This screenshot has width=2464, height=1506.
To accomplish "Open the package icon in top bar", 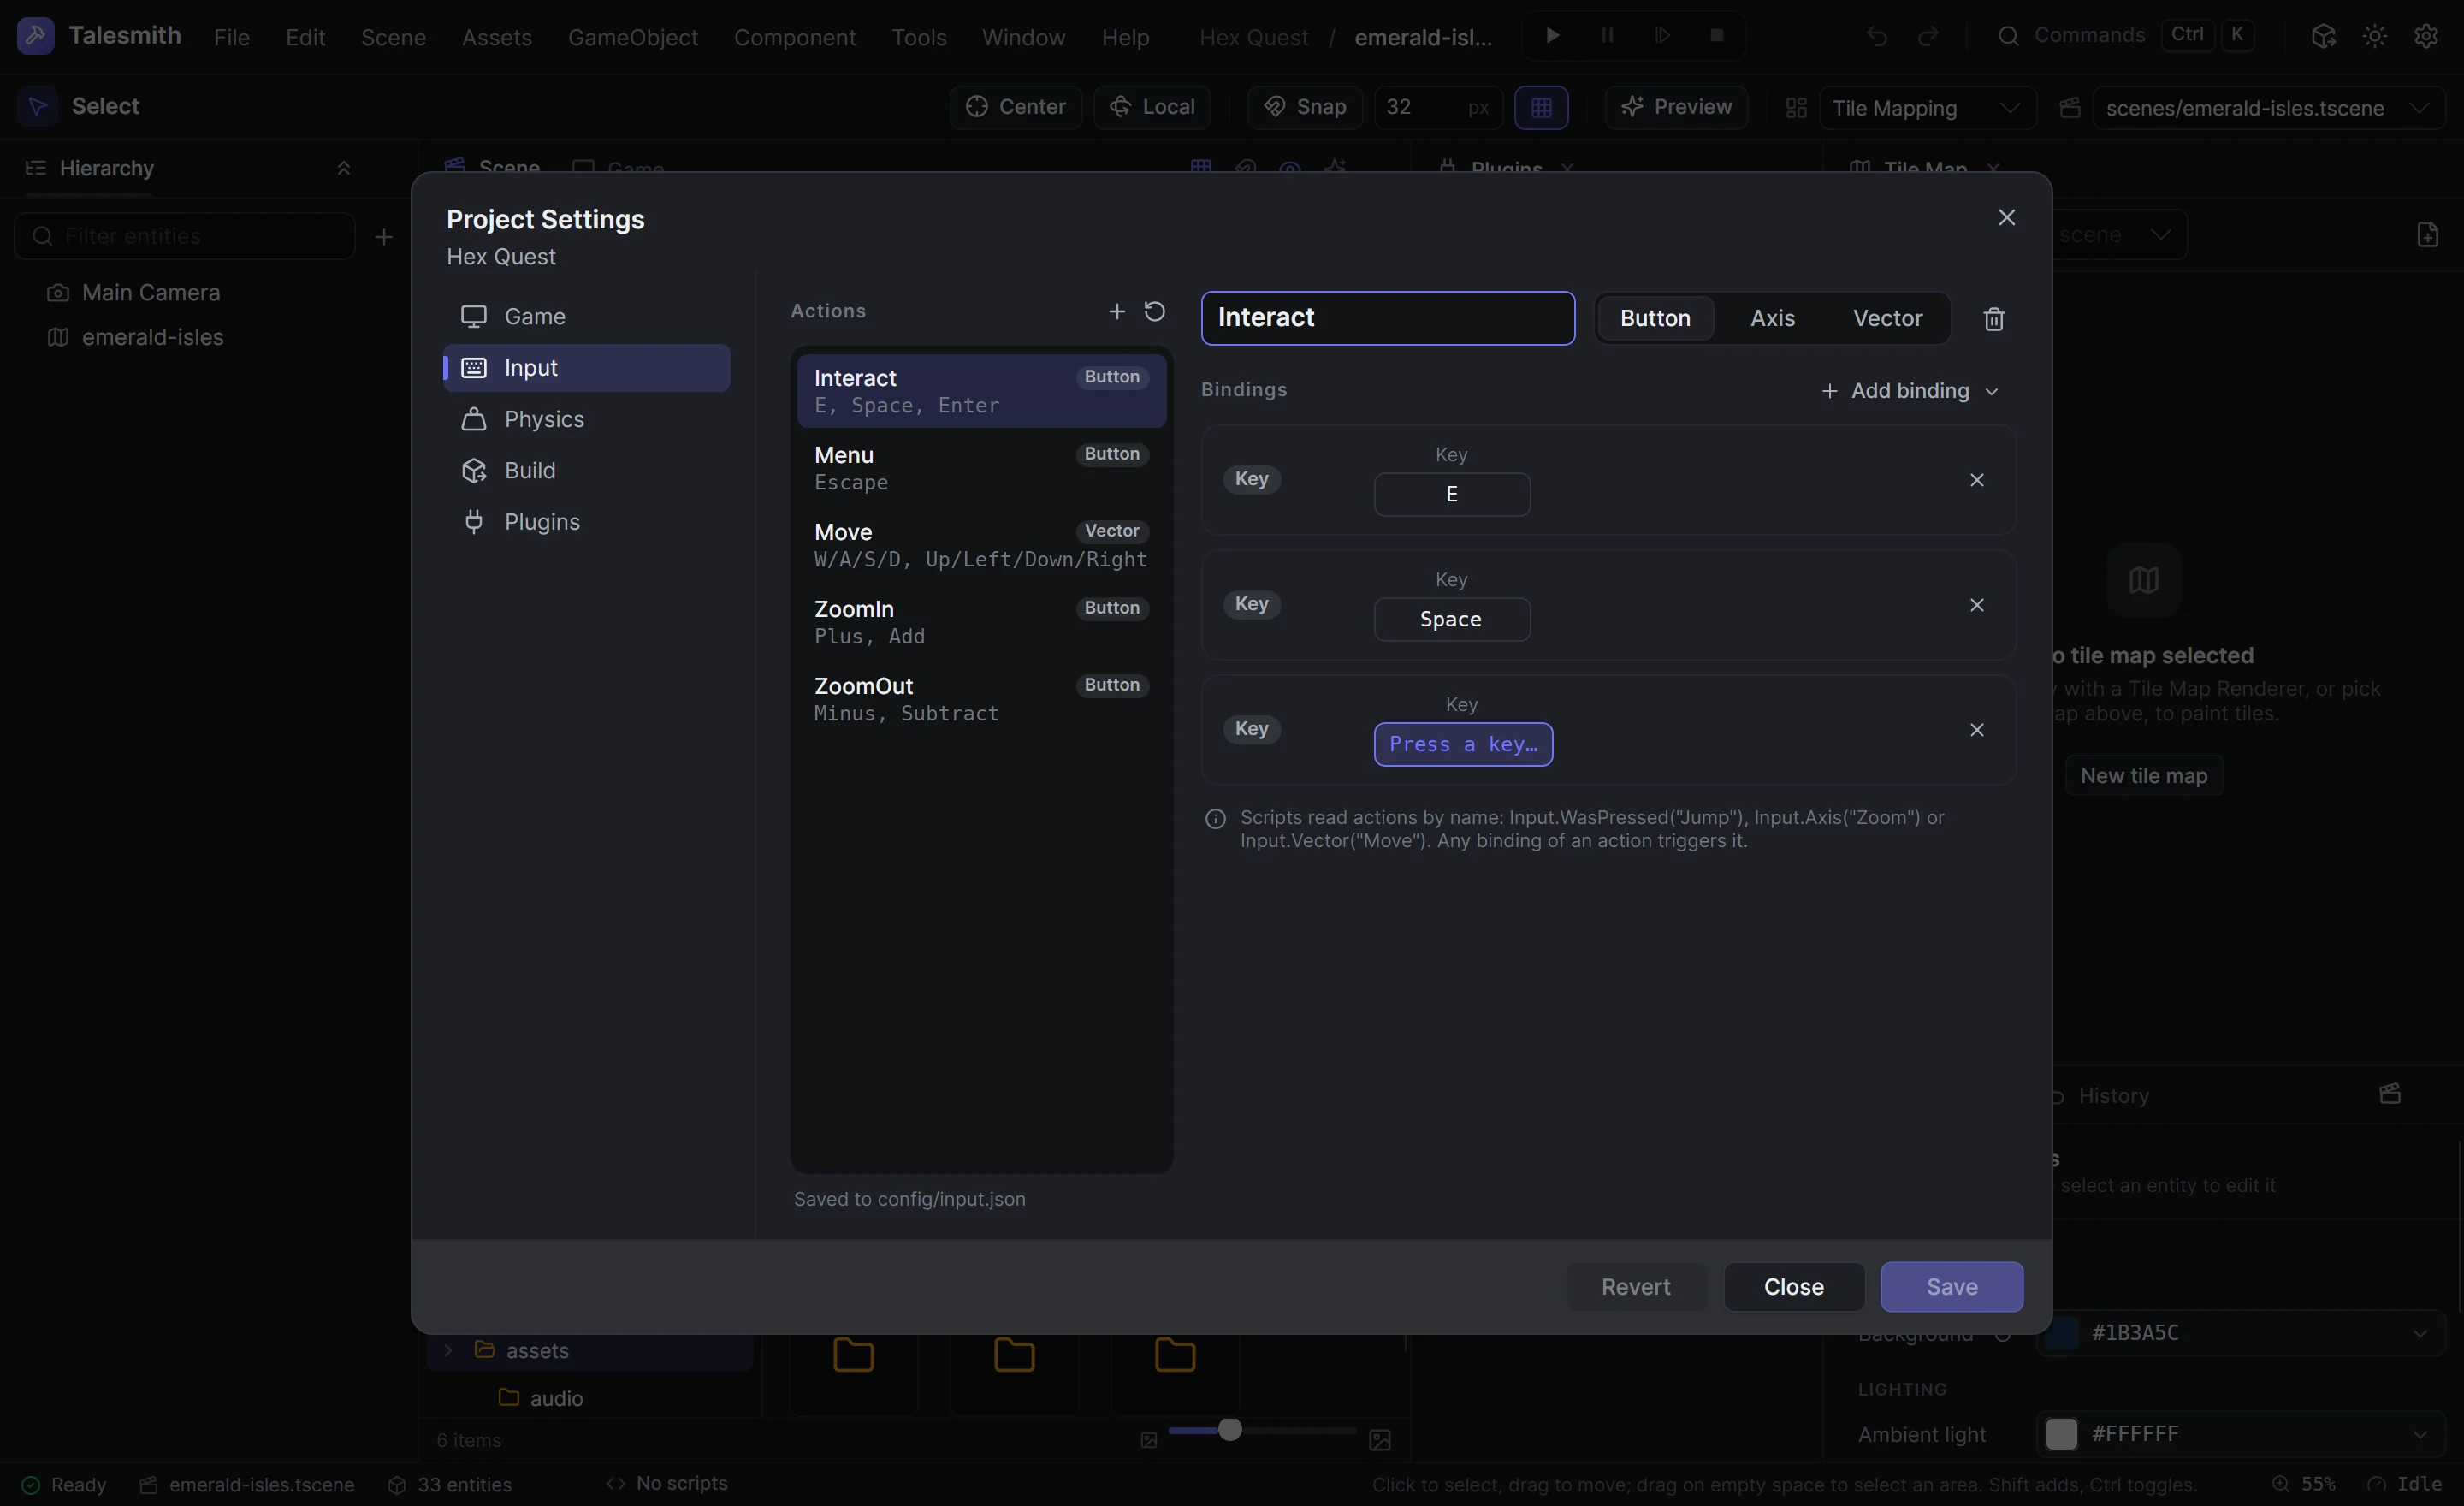I will (2323, 36).
